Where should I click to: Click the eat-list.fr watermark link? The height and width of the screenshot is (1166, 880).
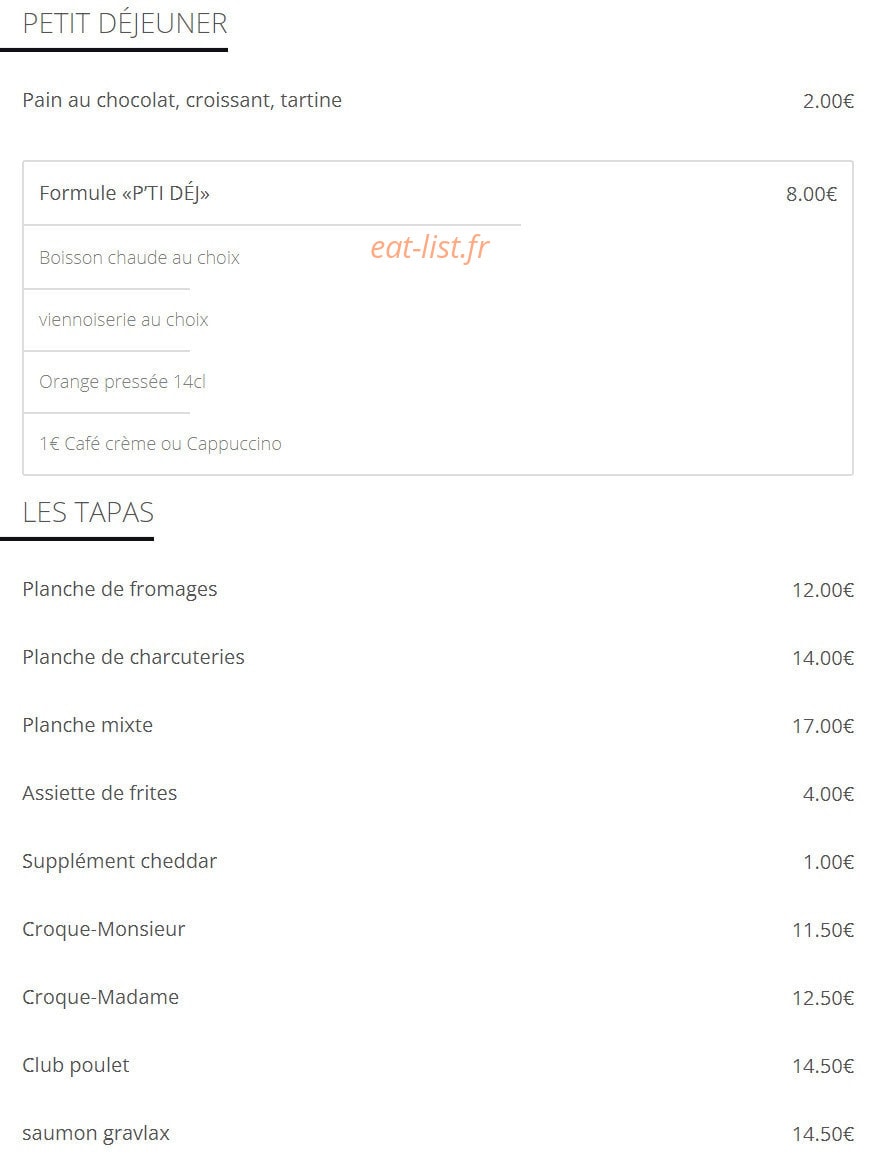[430, 248]
